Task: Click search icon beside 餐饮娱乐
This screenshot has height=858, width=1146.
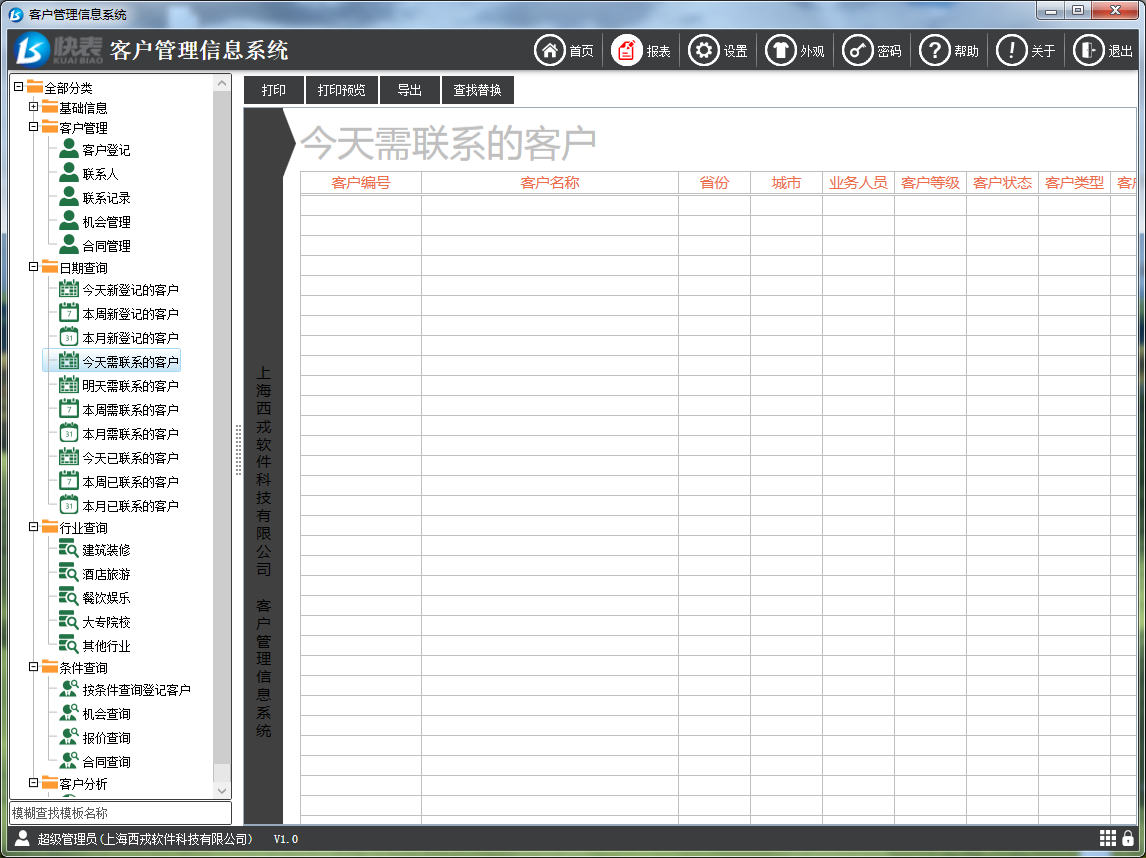Action: [69, 598]
